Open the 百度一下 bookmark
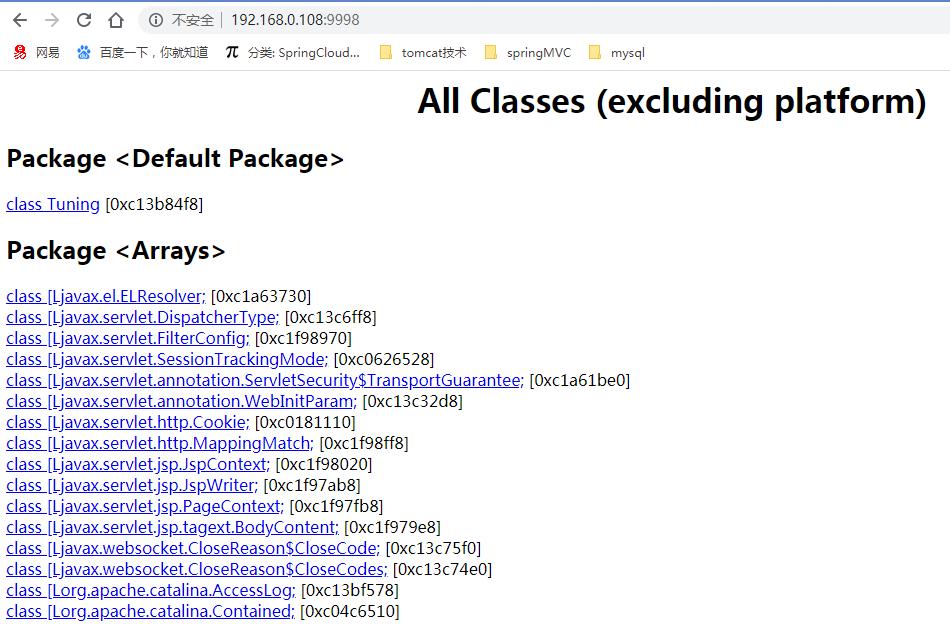This screenshot has width=950, height=624. [142, 53]
